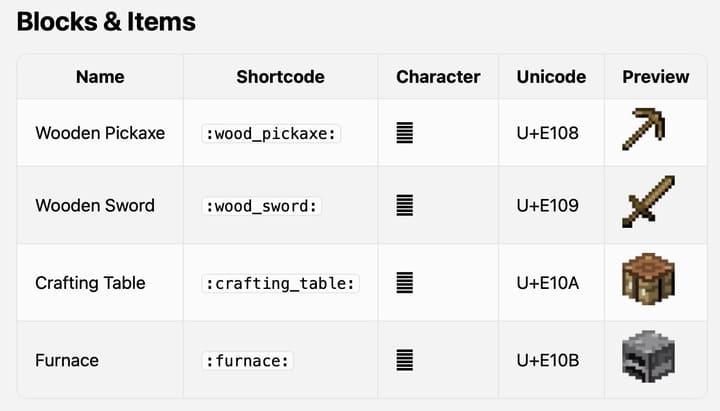Viewport: 720px width, 411px height.
Task: Click the :furnace: shortcode
Action: [x=248, y=359]
